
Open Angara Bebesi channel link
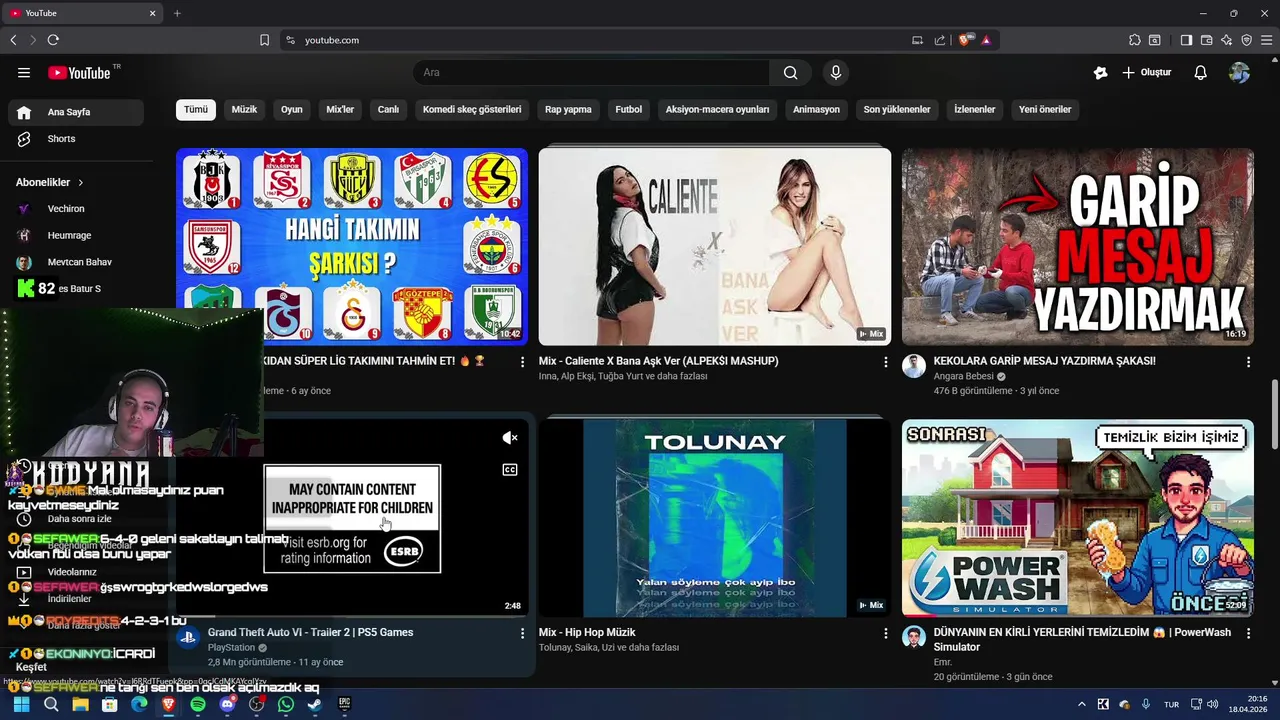point(964,377)
